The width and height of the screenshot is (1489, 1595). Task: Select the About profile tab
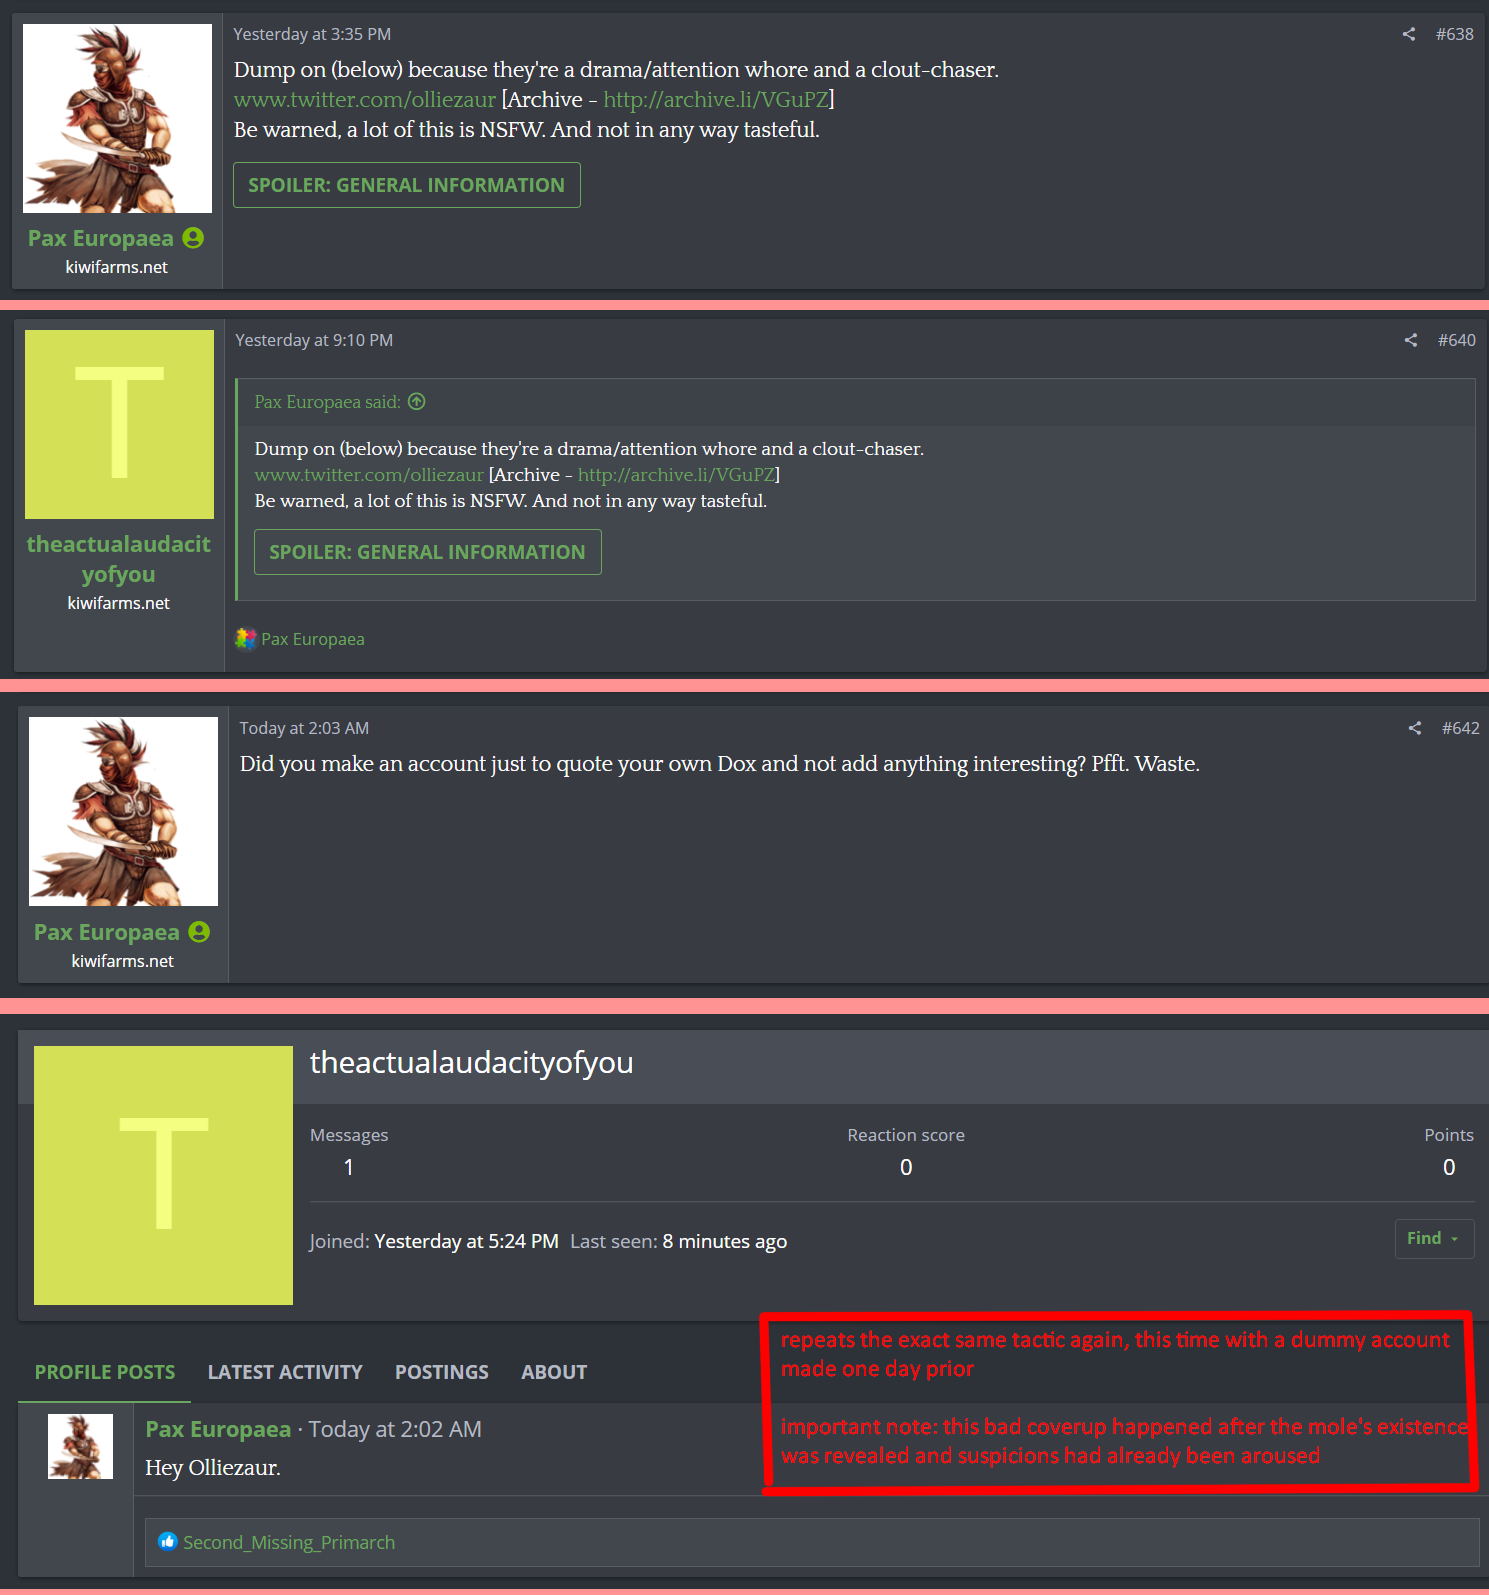pyautogui.click(x=554, y=1372)
